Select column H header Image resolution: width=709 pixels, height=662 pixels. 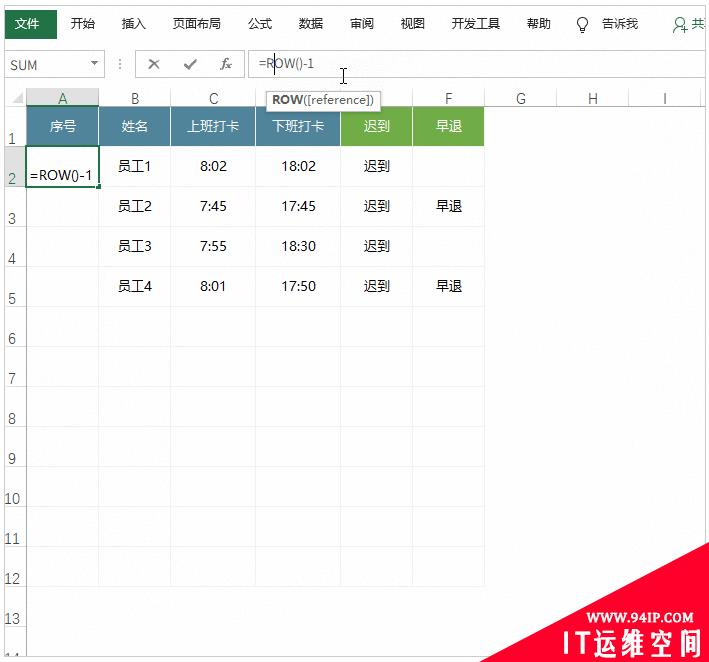tap(593, 98)
